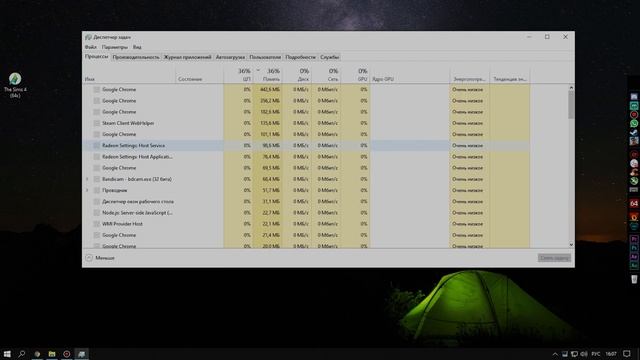This screenshot has width=640, height=360.
Task: Open taskbar search magnifier
Action: coord(22,354)
